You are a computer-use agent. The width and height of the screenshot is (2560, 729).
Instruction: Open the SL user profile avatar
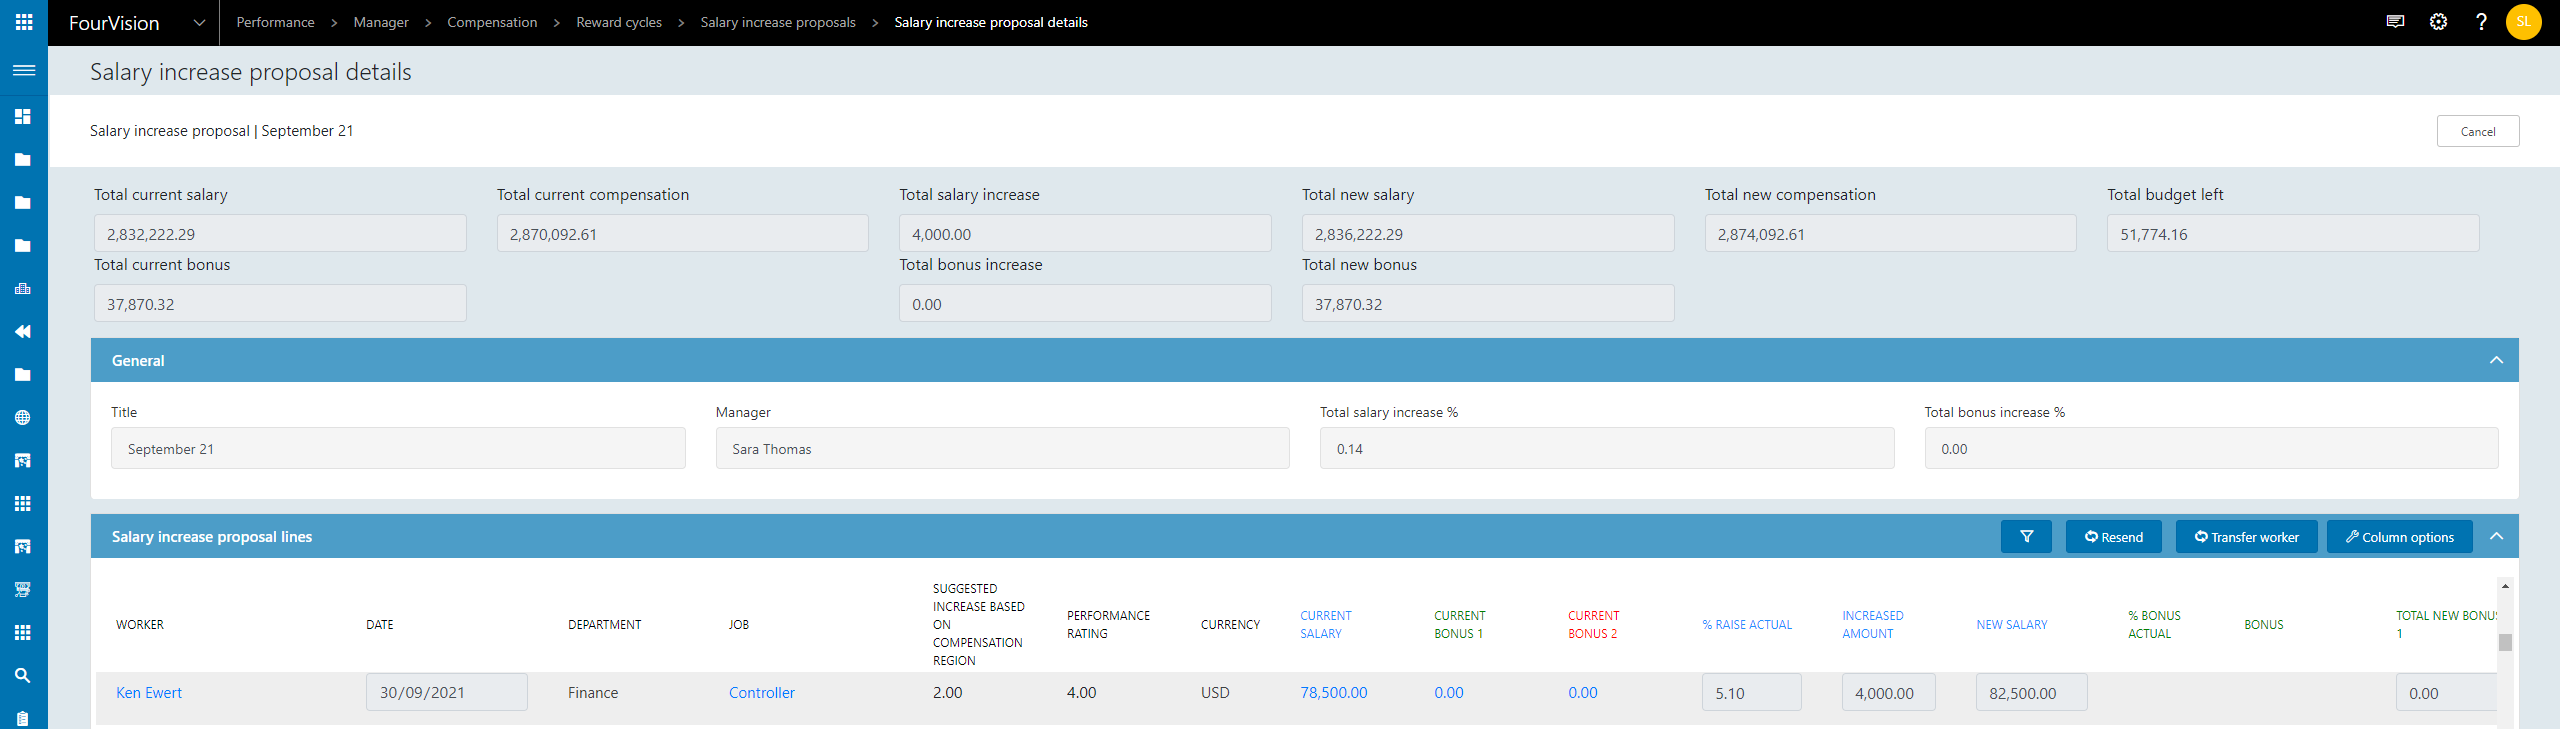2524,22
